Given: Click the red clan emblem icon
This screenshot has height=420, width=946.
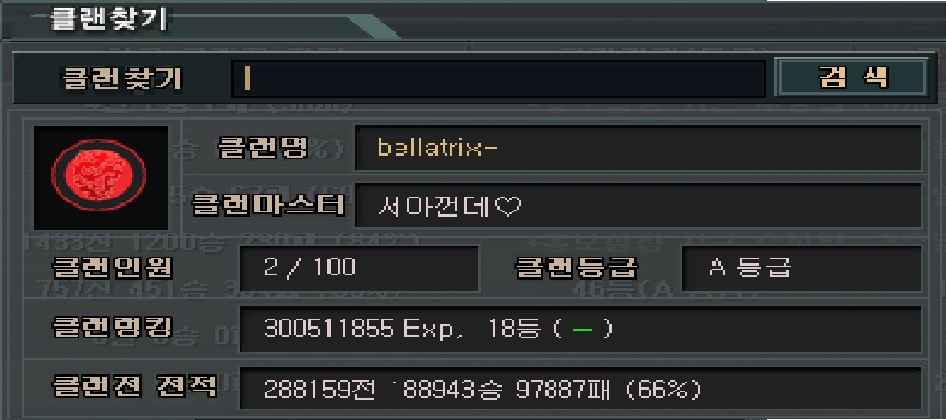Looking at the screenshot, I should coord(99,178).
